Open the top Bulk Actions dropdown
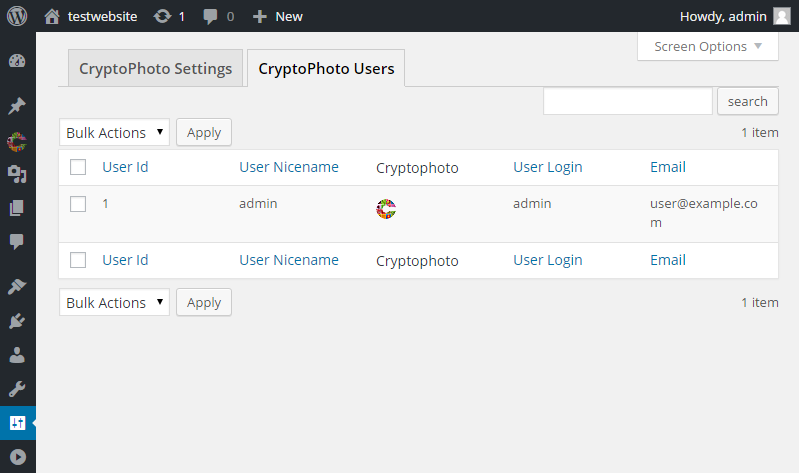The height and width of the screenshot is (473, 799). (114, 132)
